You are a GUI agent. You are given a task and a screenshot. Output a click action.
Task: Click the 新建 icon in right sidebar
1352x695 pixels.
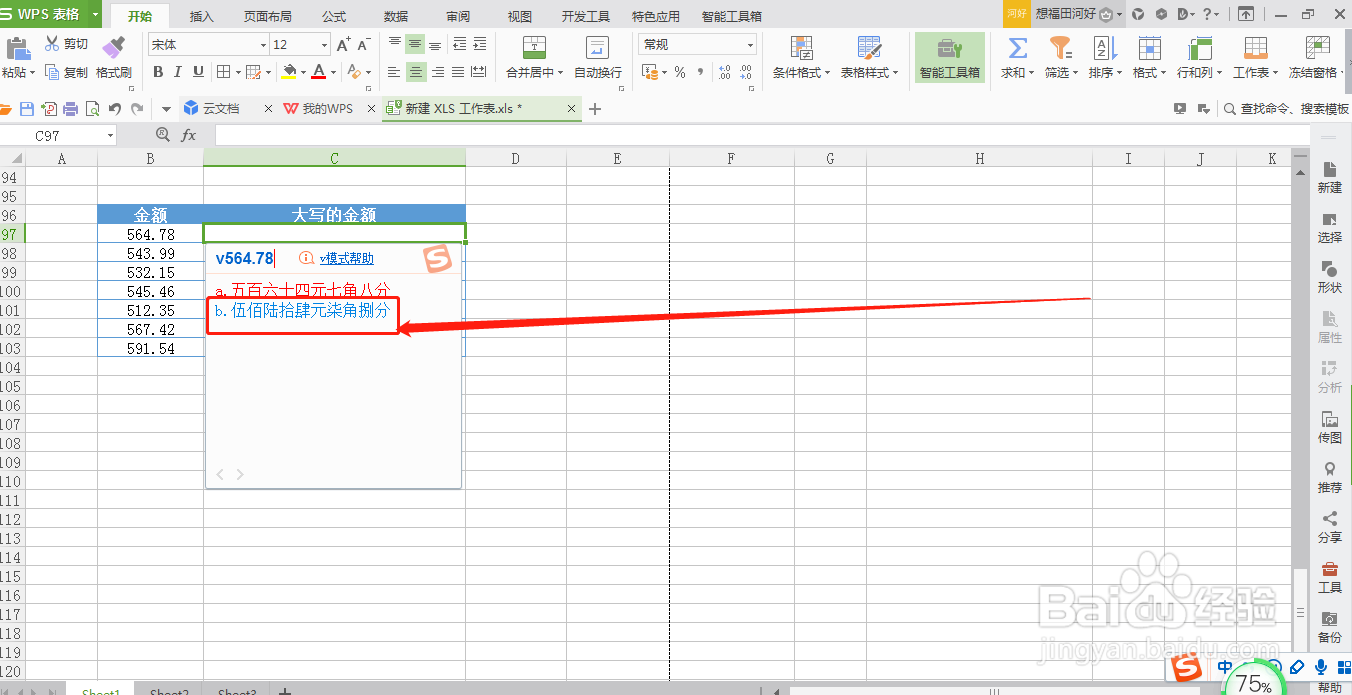pyautogui.click(x=1330, y=169)
